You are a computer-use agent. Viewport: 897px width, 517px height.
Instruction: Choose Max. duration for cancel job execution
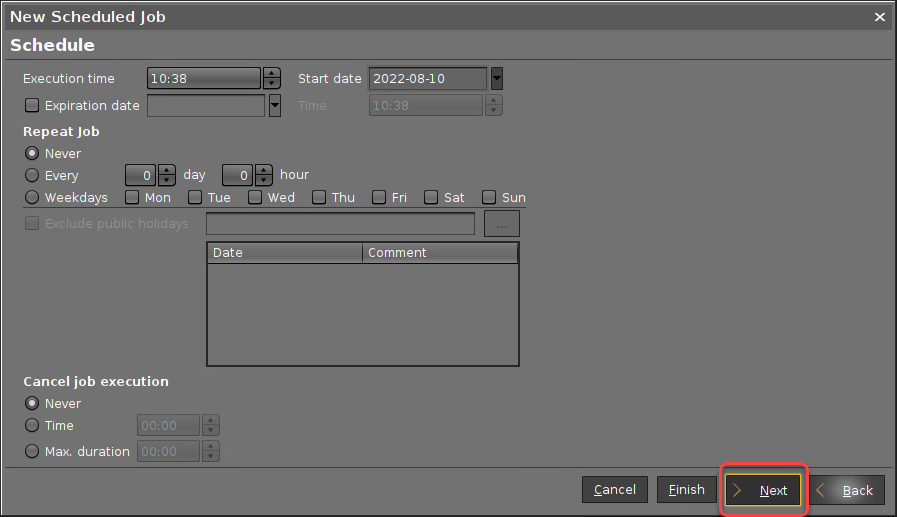(32, 451)
